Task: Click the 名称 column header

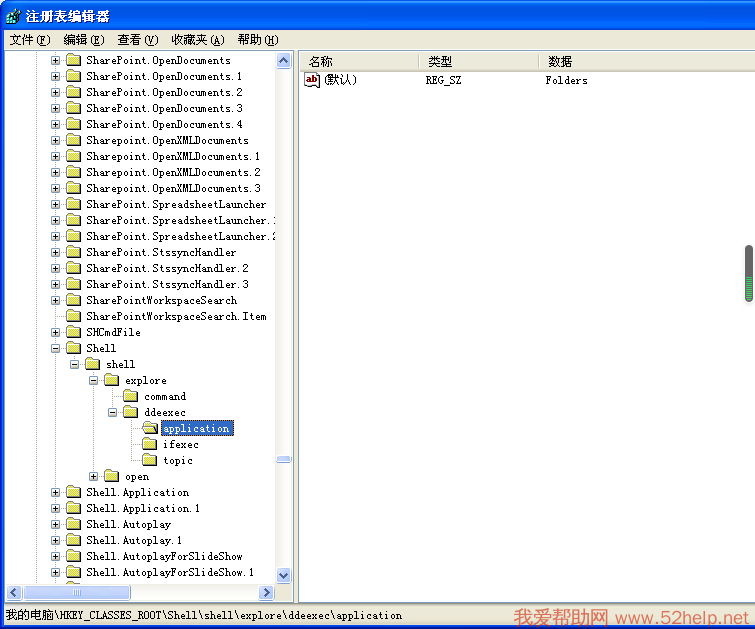Action: [359, 61]
